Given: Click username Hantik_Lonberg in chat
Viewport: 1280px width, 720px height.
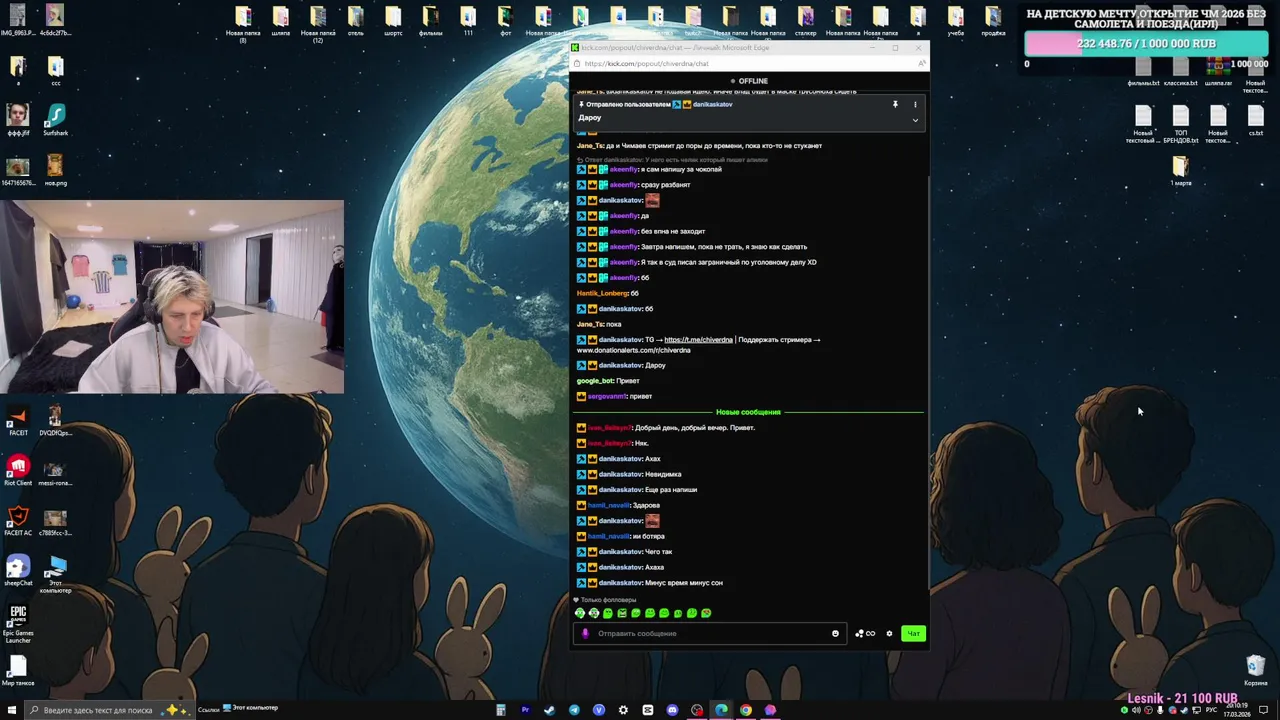Looking at the screenshot, I should (x=602, y=293).
